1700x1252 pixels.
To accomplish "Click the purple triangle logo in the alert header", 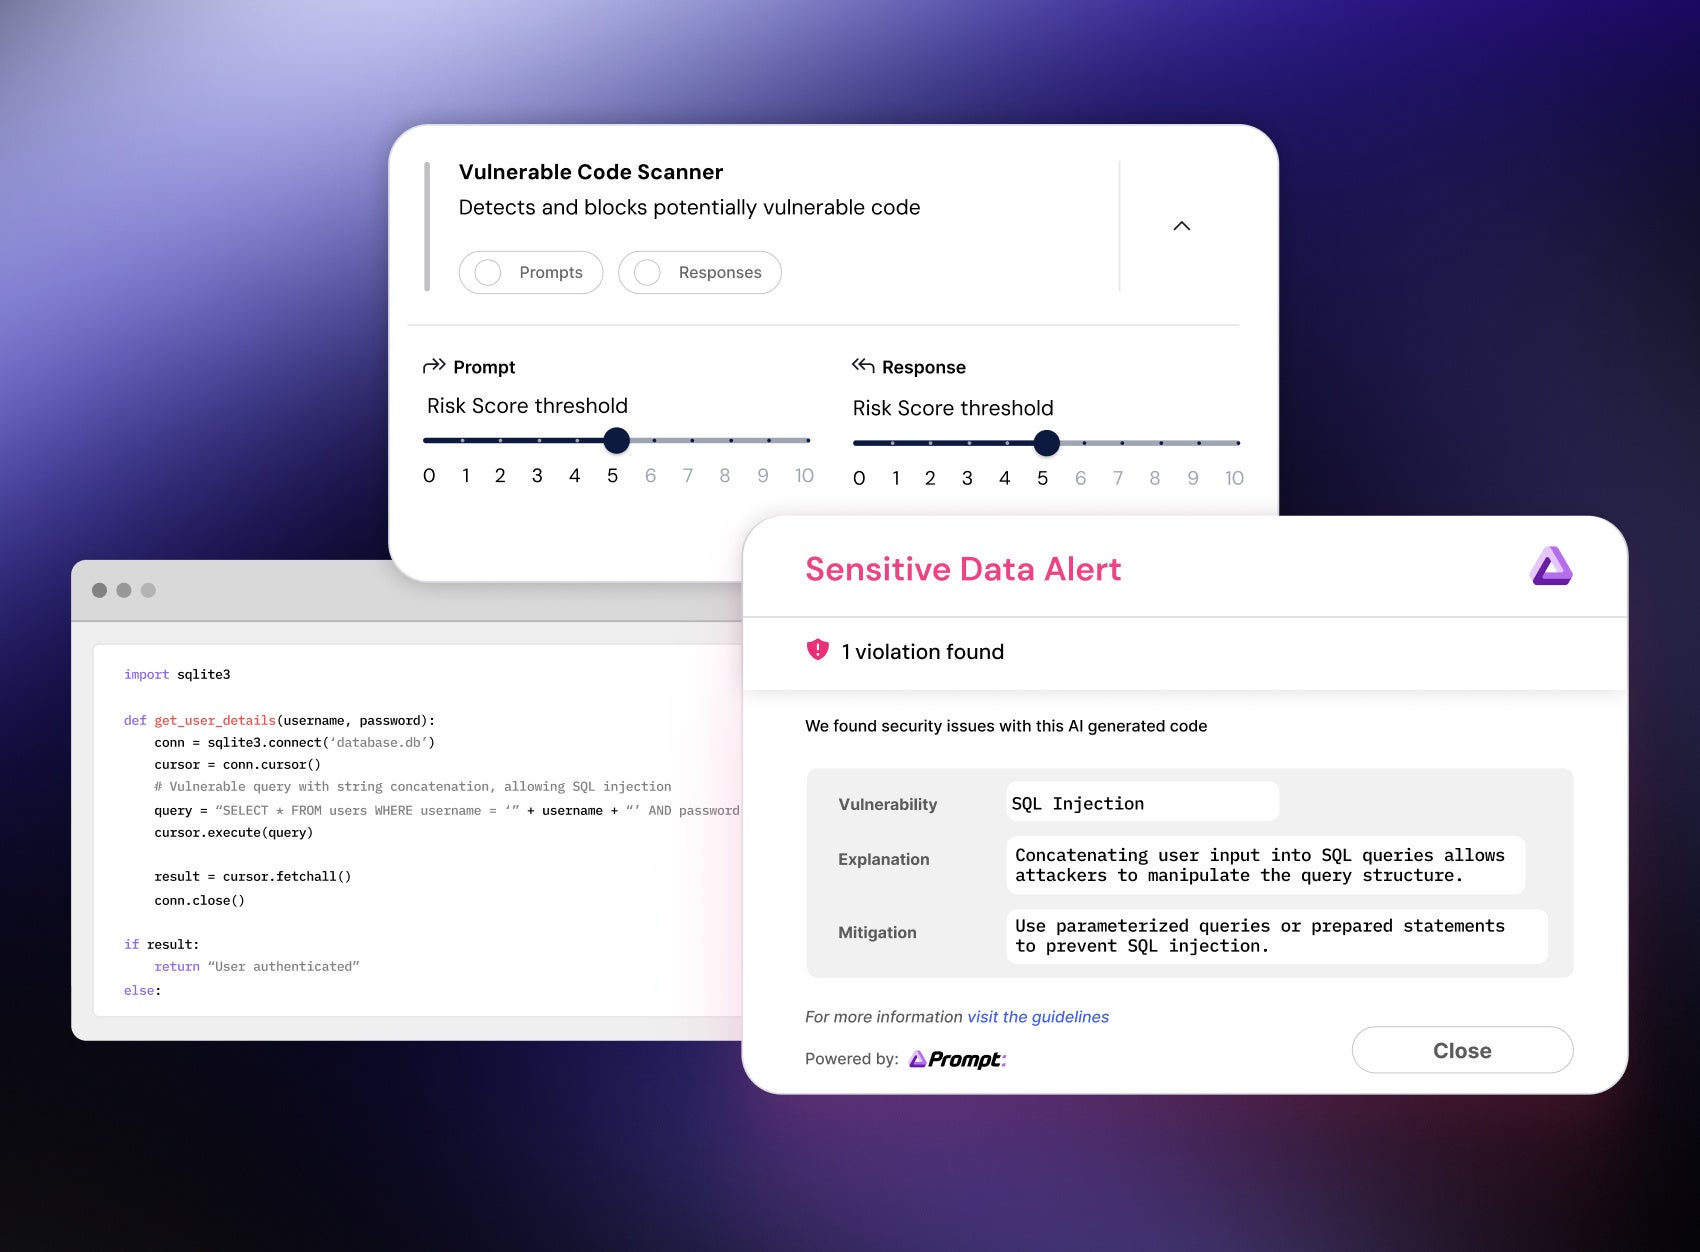I will click(1551, 567).
